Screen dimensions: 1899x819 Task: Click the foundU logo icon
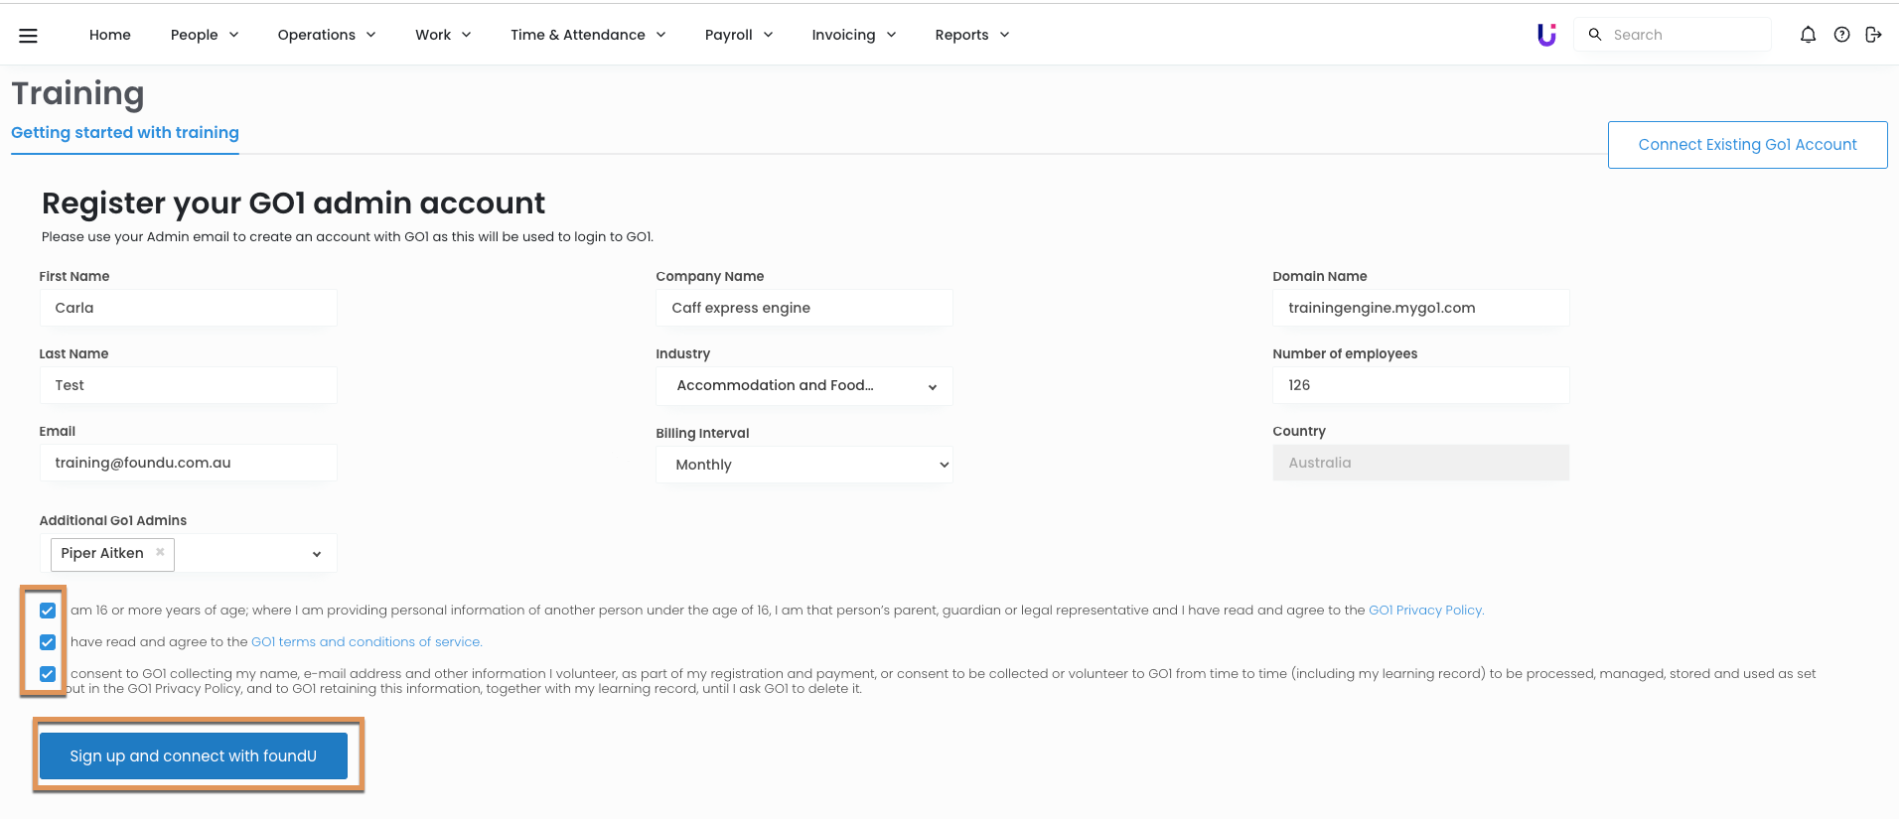(x=1546, y=35)
